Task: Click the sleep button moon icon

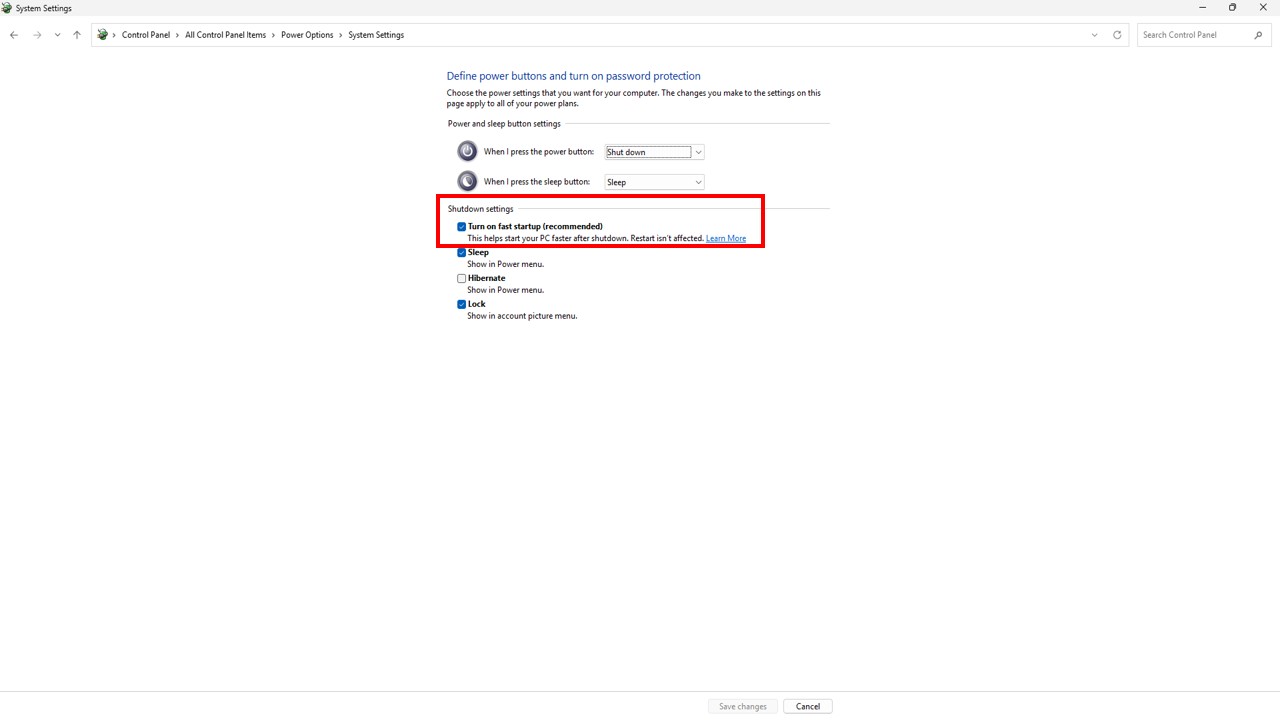Action: pos(467,181)
